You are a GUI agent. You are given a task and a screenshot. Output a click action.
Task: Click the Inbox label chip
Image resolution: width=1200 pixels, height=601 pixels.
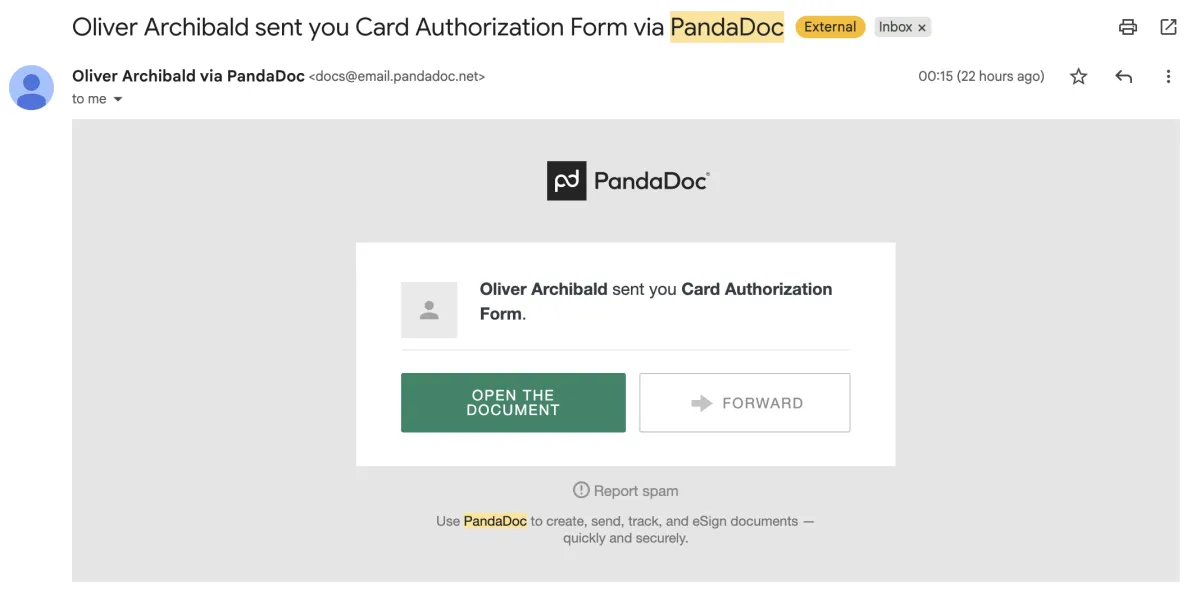point(895,27)
